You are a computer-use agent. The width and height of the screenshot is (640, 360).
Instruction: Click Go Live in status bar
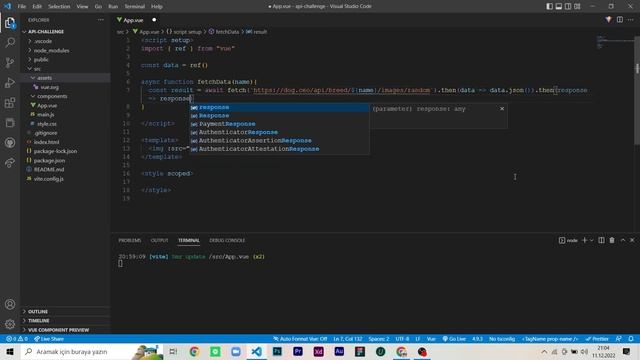[x=454, y=339]
